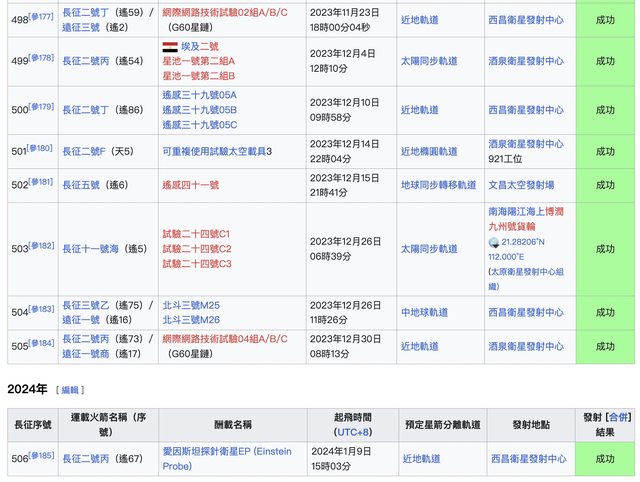Viewport: 640px width, 482px height.
Task: Open reference 參185 in row 506
Action: [41, 455]
